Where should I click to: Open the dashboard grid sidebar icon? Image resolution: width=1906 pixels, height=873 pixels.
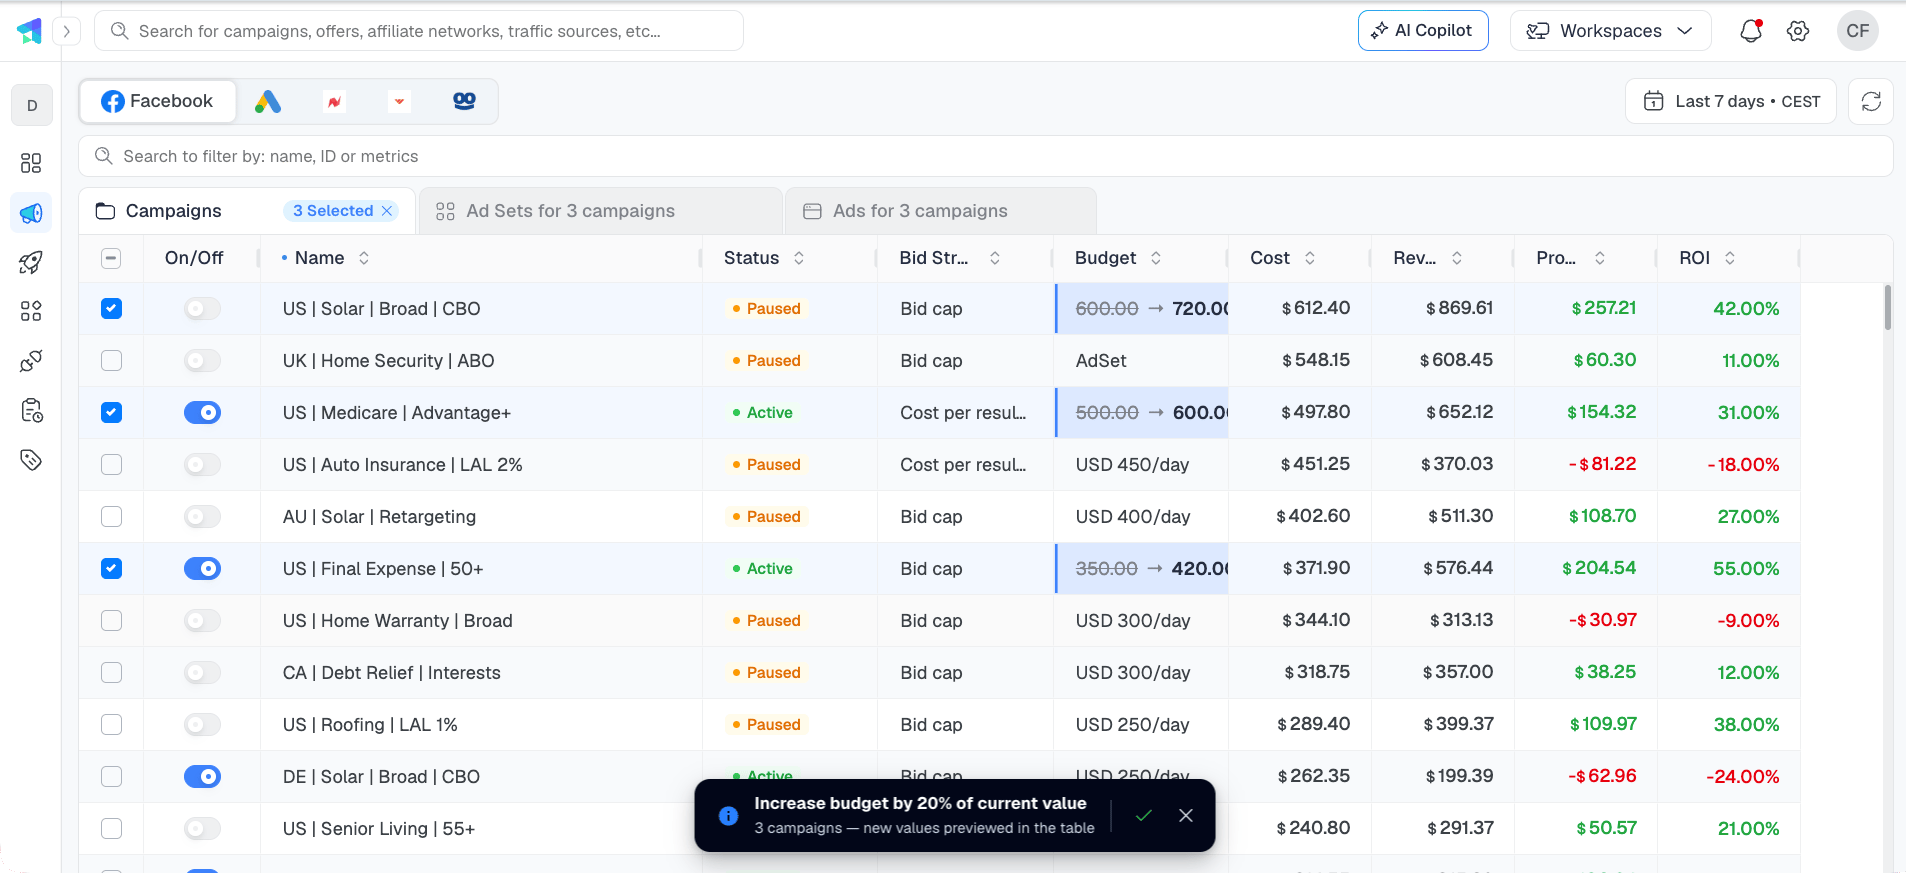(31, 163)
